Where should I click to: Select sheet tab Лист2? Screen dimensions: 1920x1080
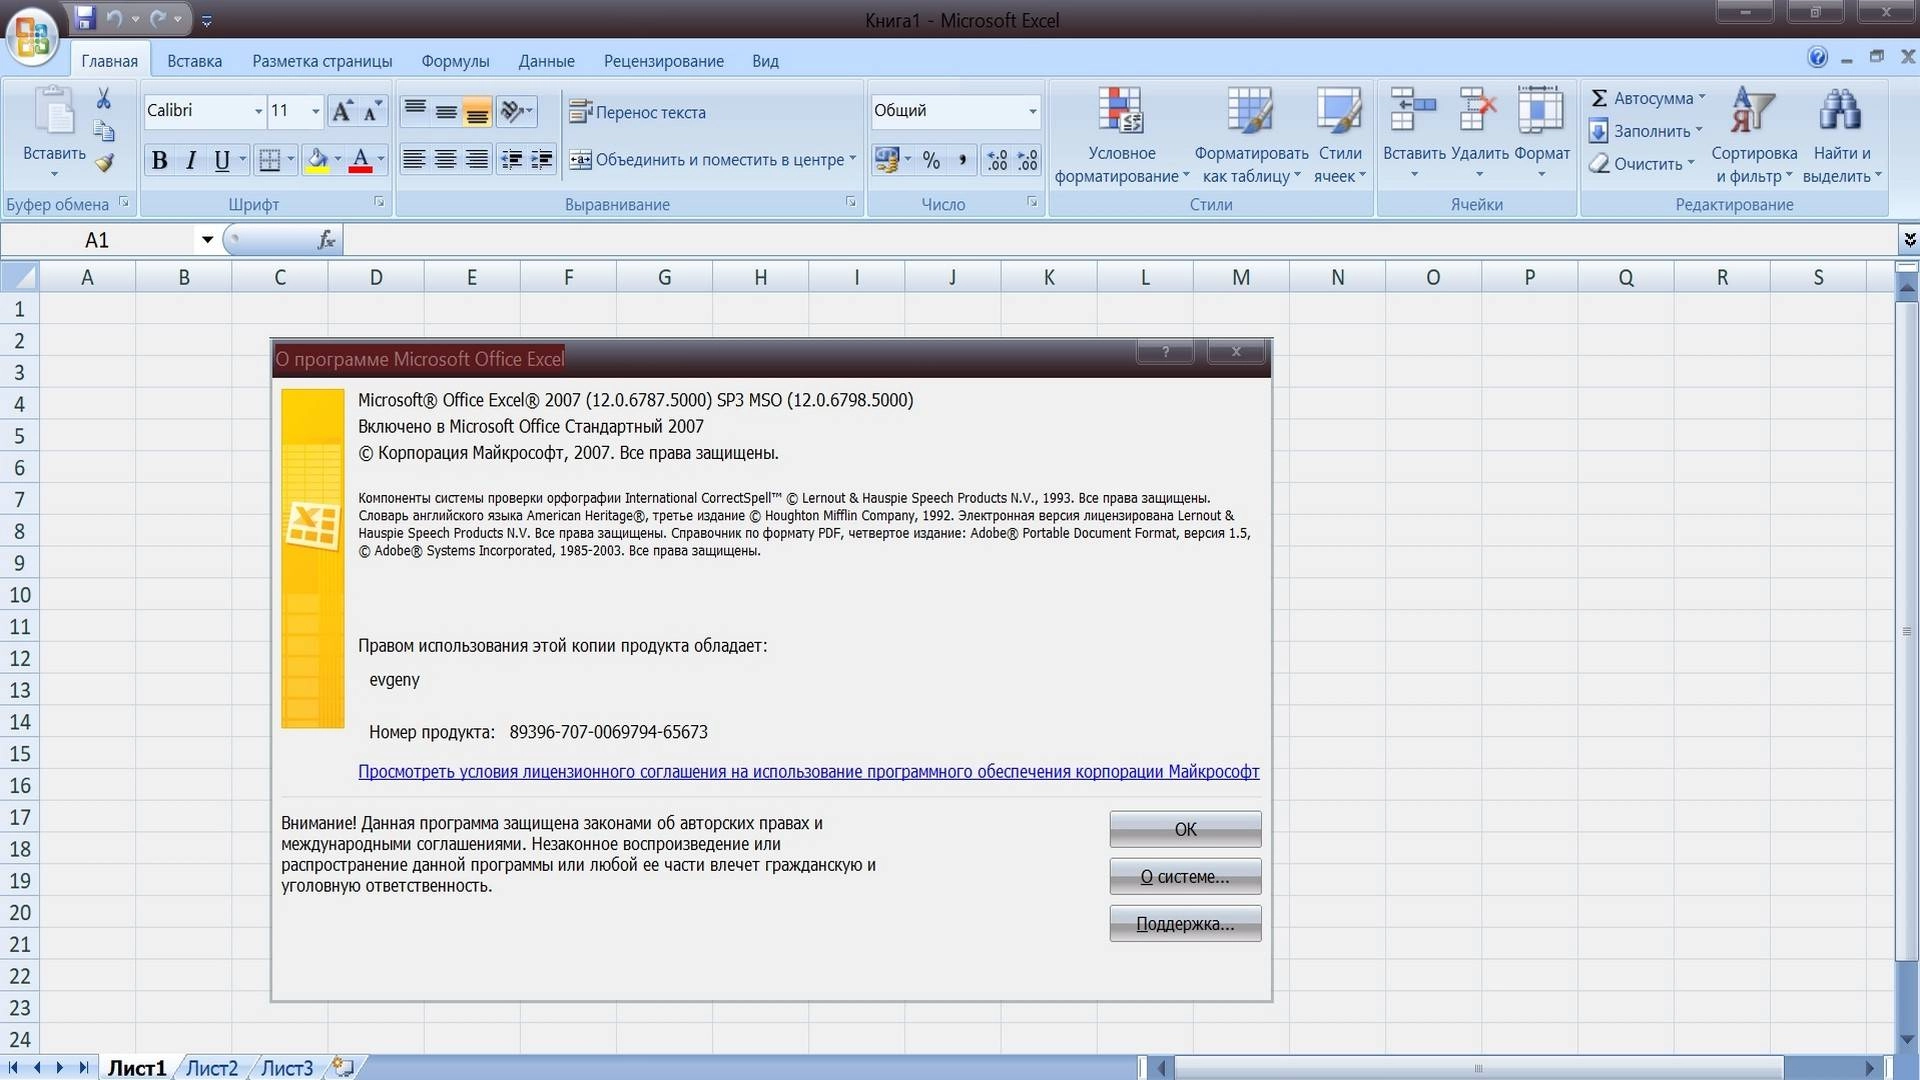pos(212,1068)
